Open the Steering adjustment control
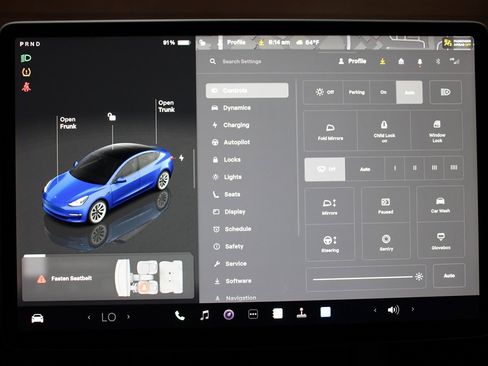The width and height of the screenshot is (488, 366). (330, 243)
